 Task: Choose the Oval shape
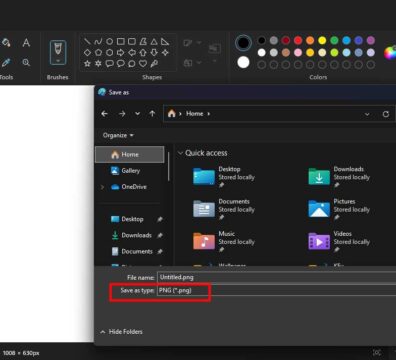click(109, 42)
